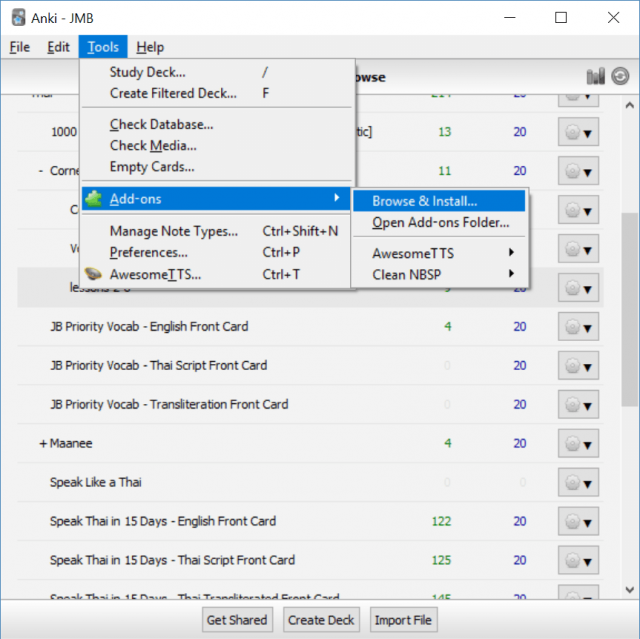
Task: Close the open Tools menu
Action: tap(103, 47)
